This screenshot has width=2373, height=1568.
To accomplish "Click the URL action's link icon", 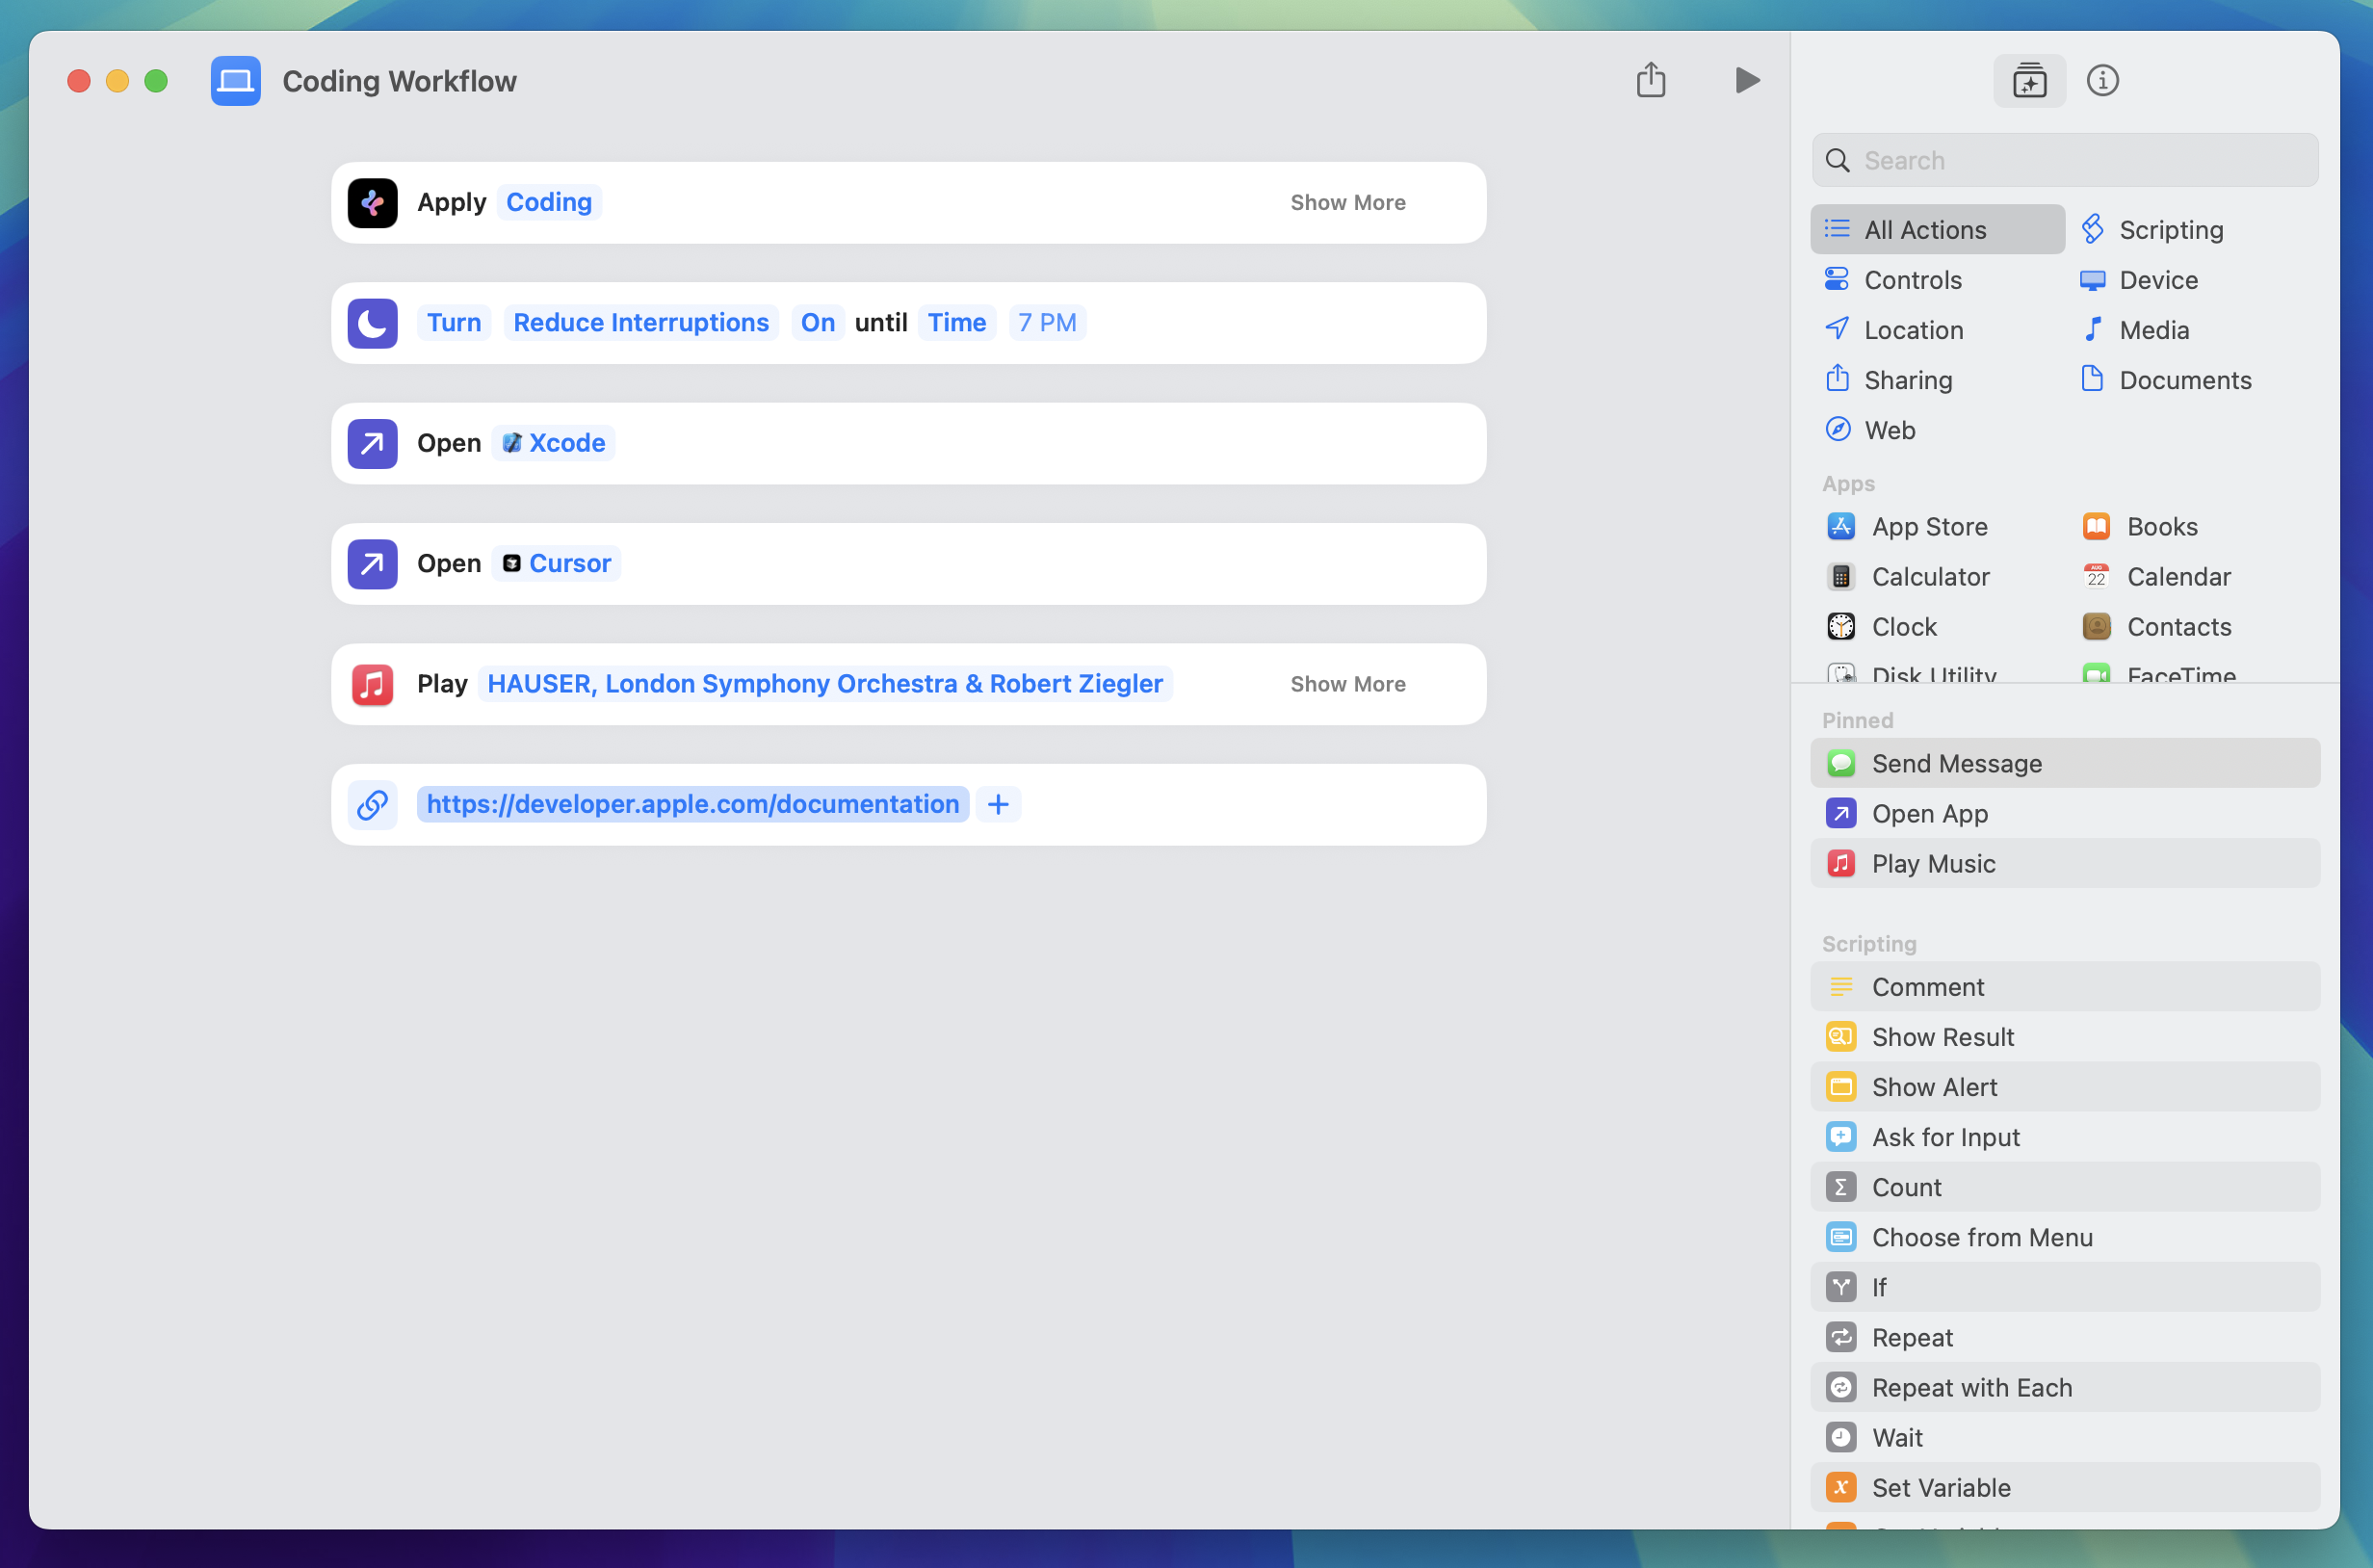I will [372, 805].
